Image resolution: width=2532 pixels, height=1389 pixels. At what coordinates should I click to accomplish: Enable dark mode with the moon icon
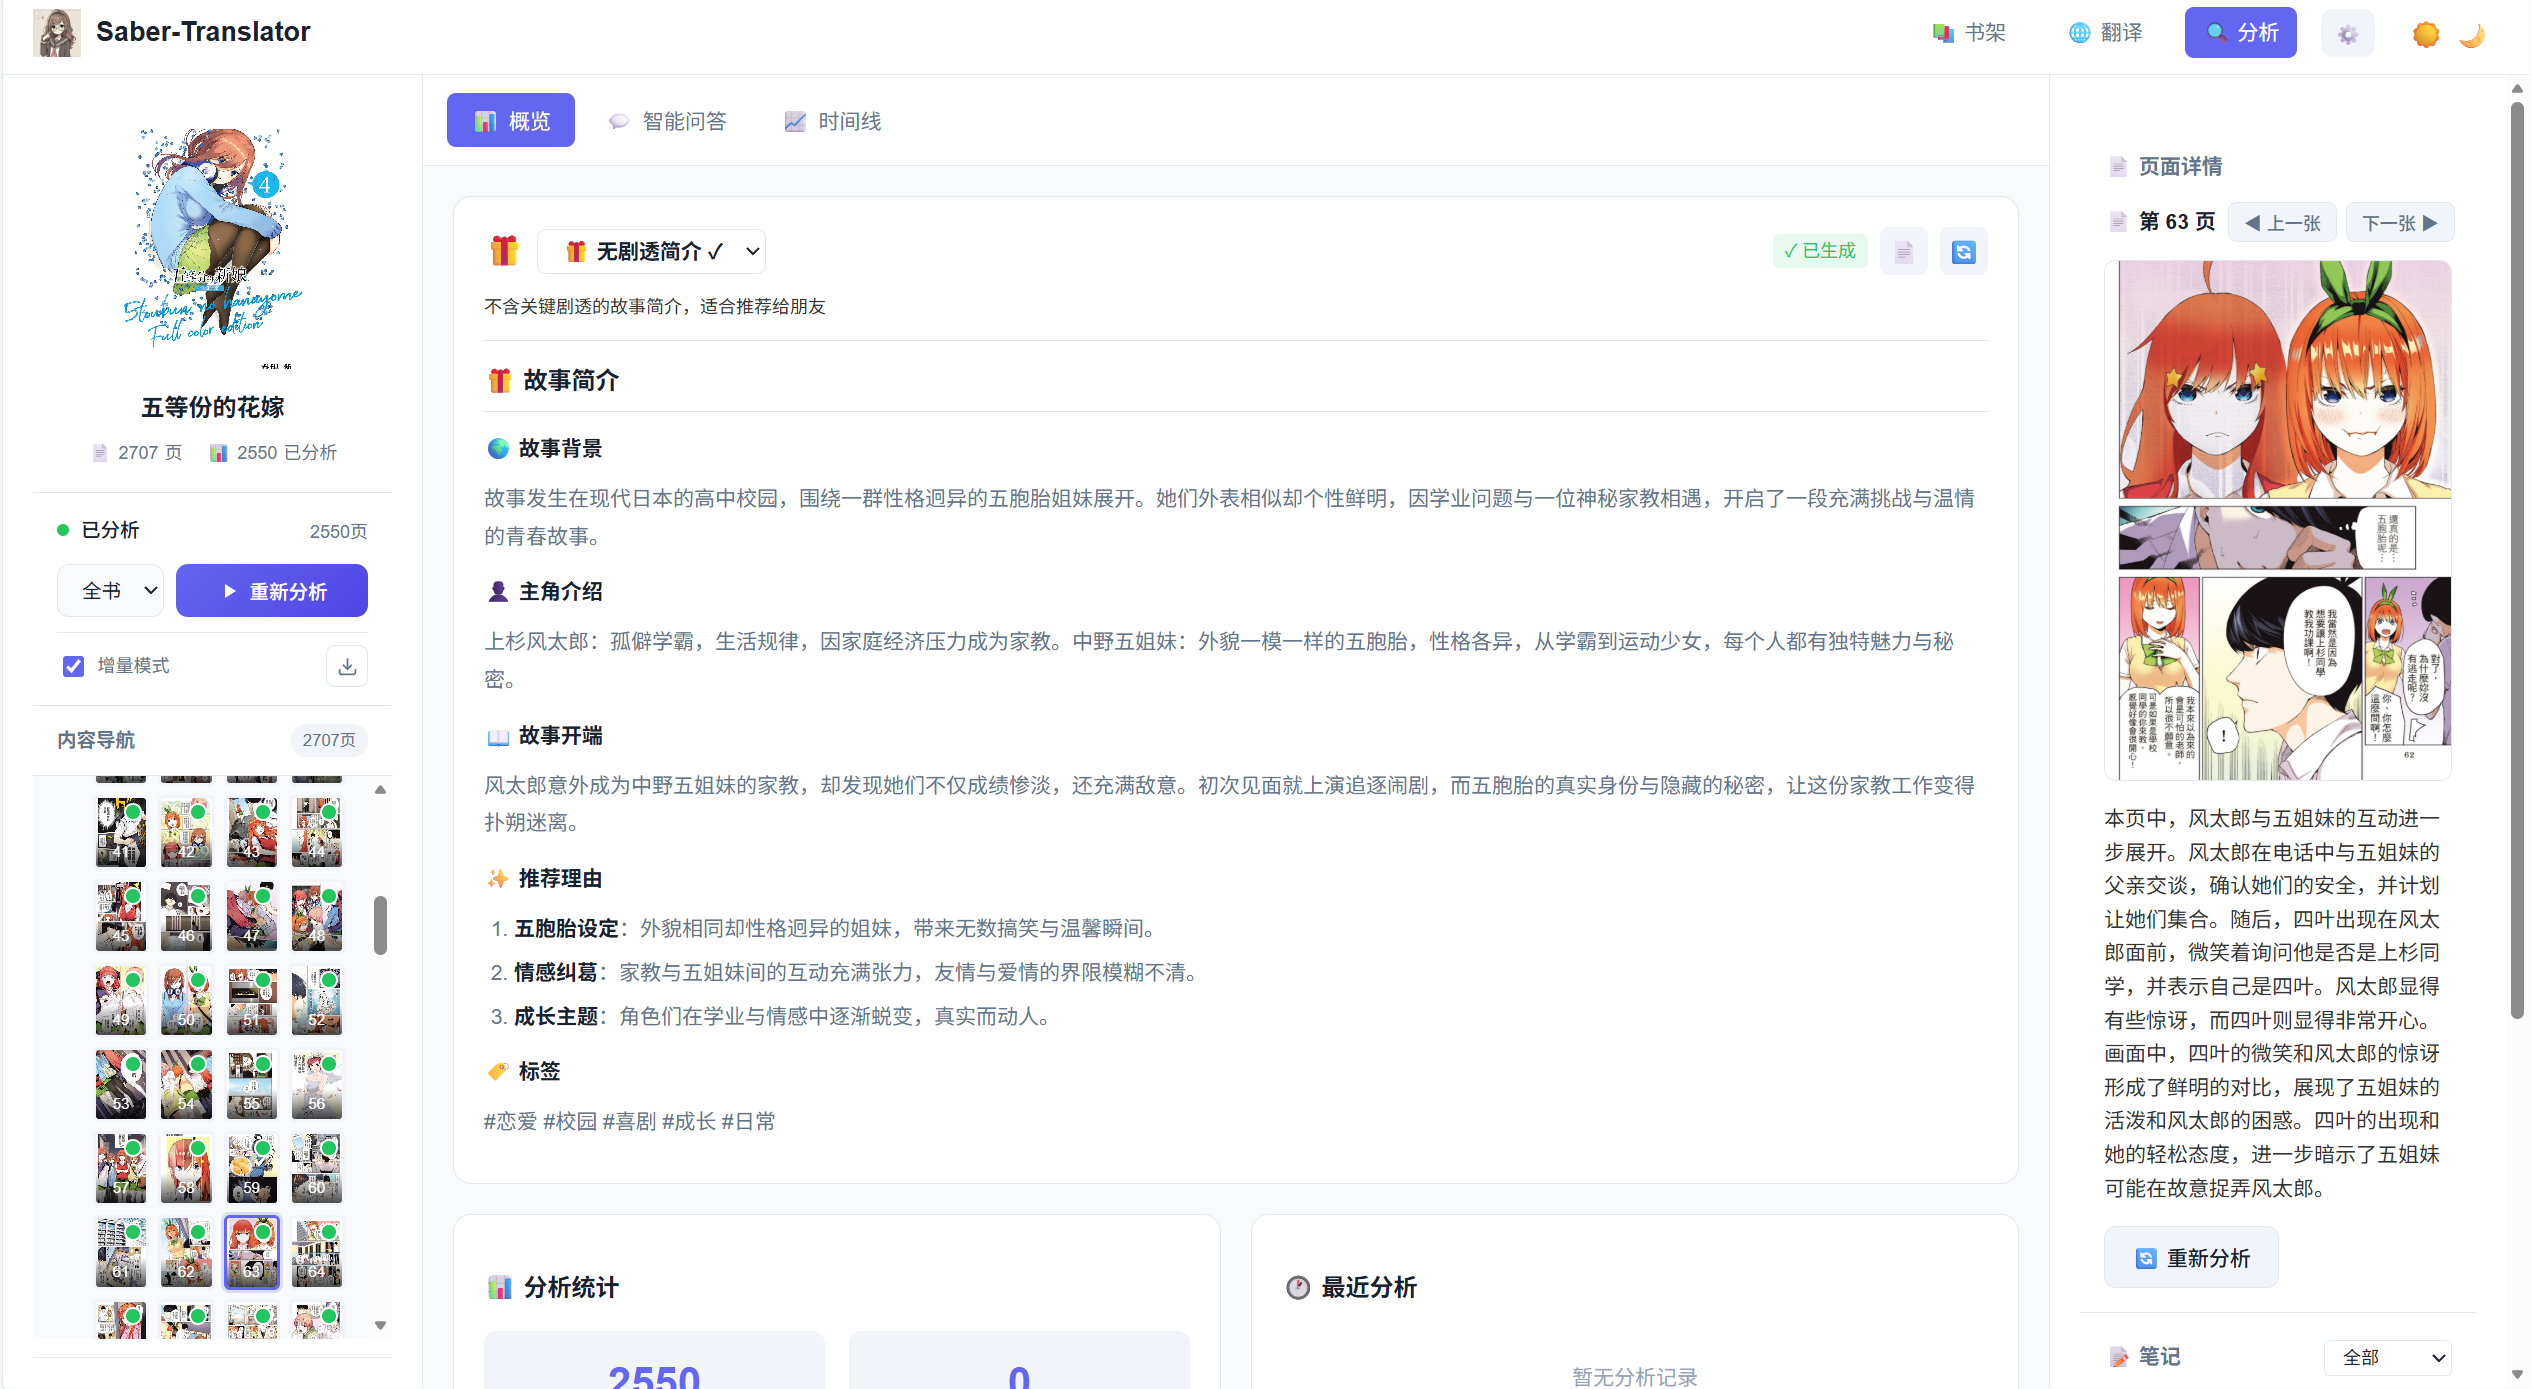tap(2471, 35)
